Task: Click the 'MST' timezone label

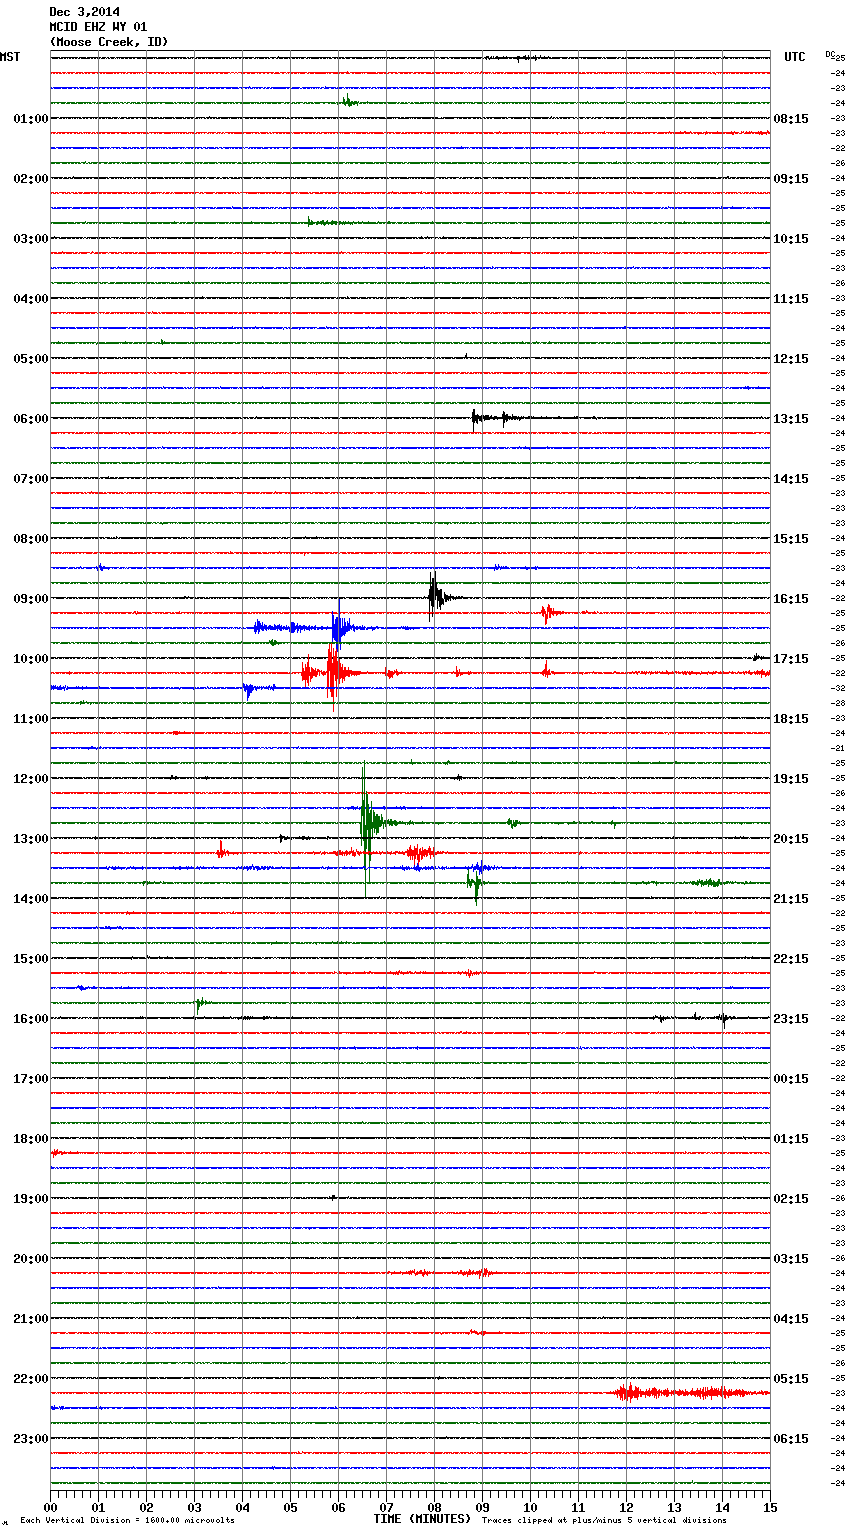Action: [10, 57]
